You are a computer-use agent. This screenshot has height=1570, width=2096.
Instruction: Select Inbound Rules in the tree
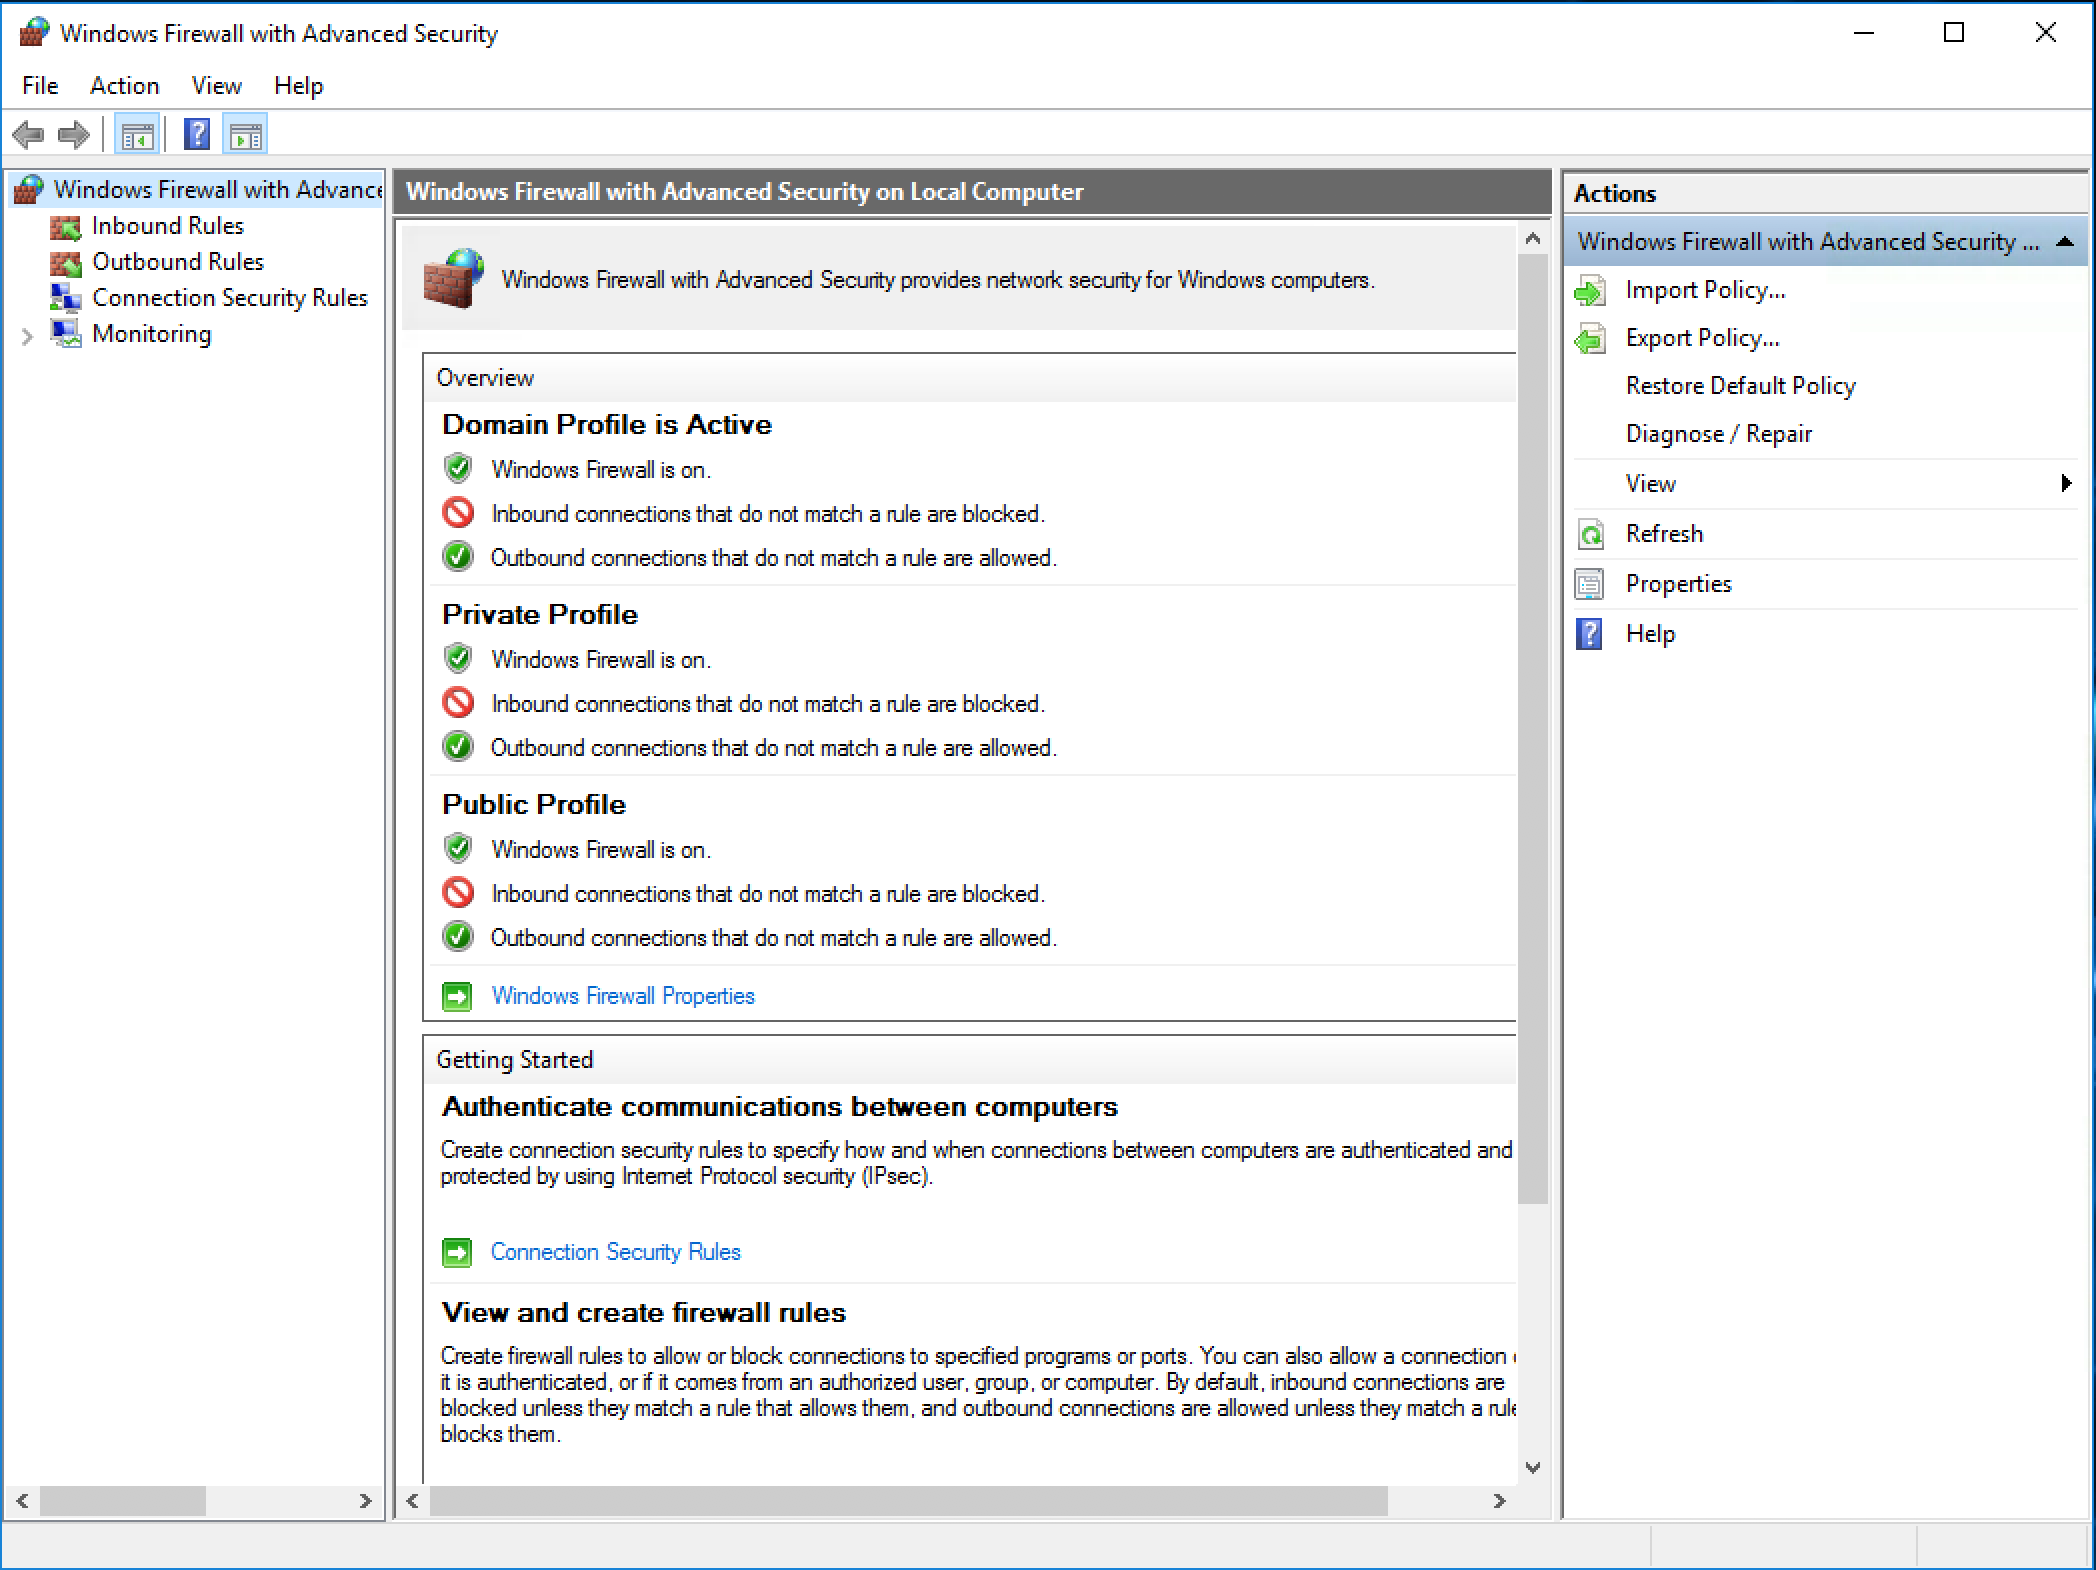point(167,226)
